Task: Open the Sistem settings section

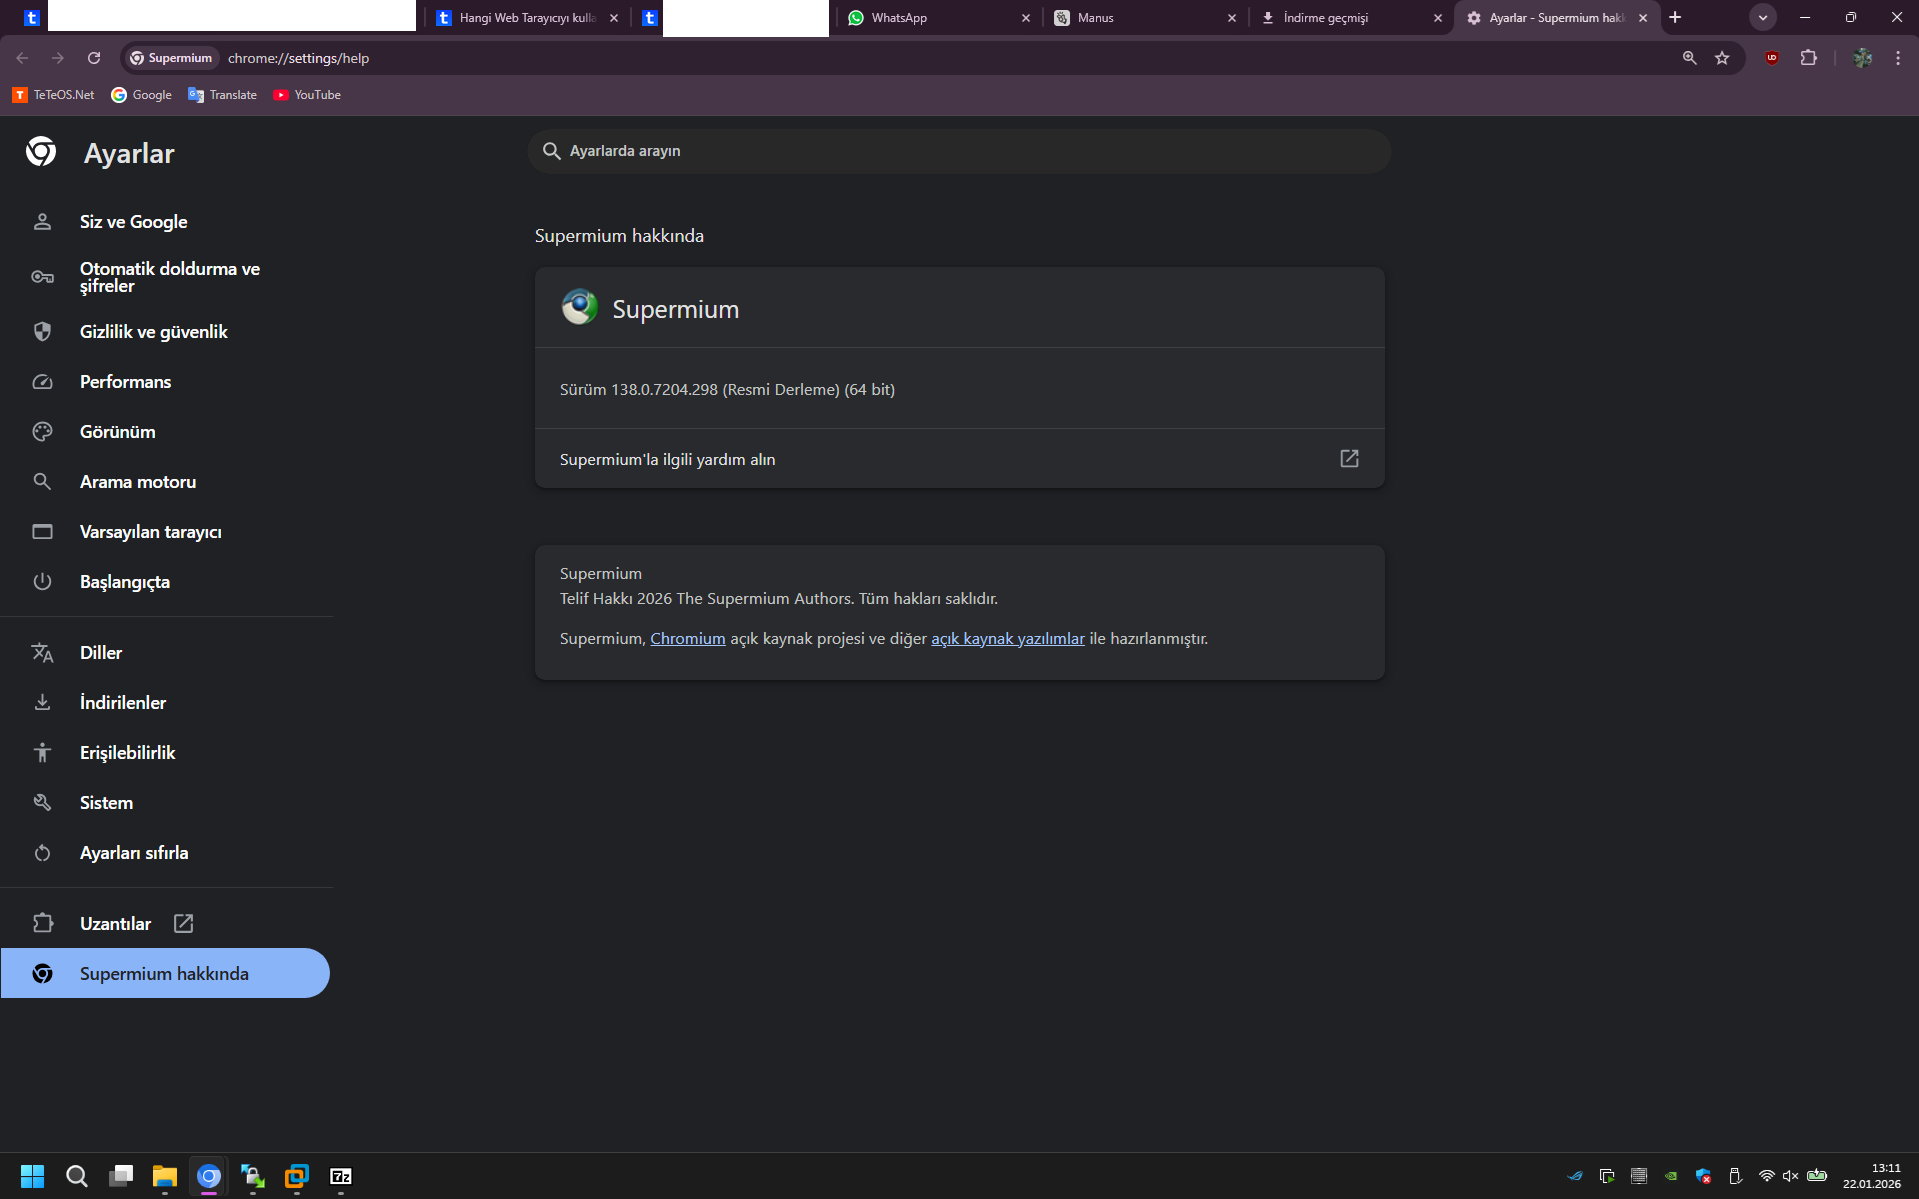Action: [x=165, y=803]
